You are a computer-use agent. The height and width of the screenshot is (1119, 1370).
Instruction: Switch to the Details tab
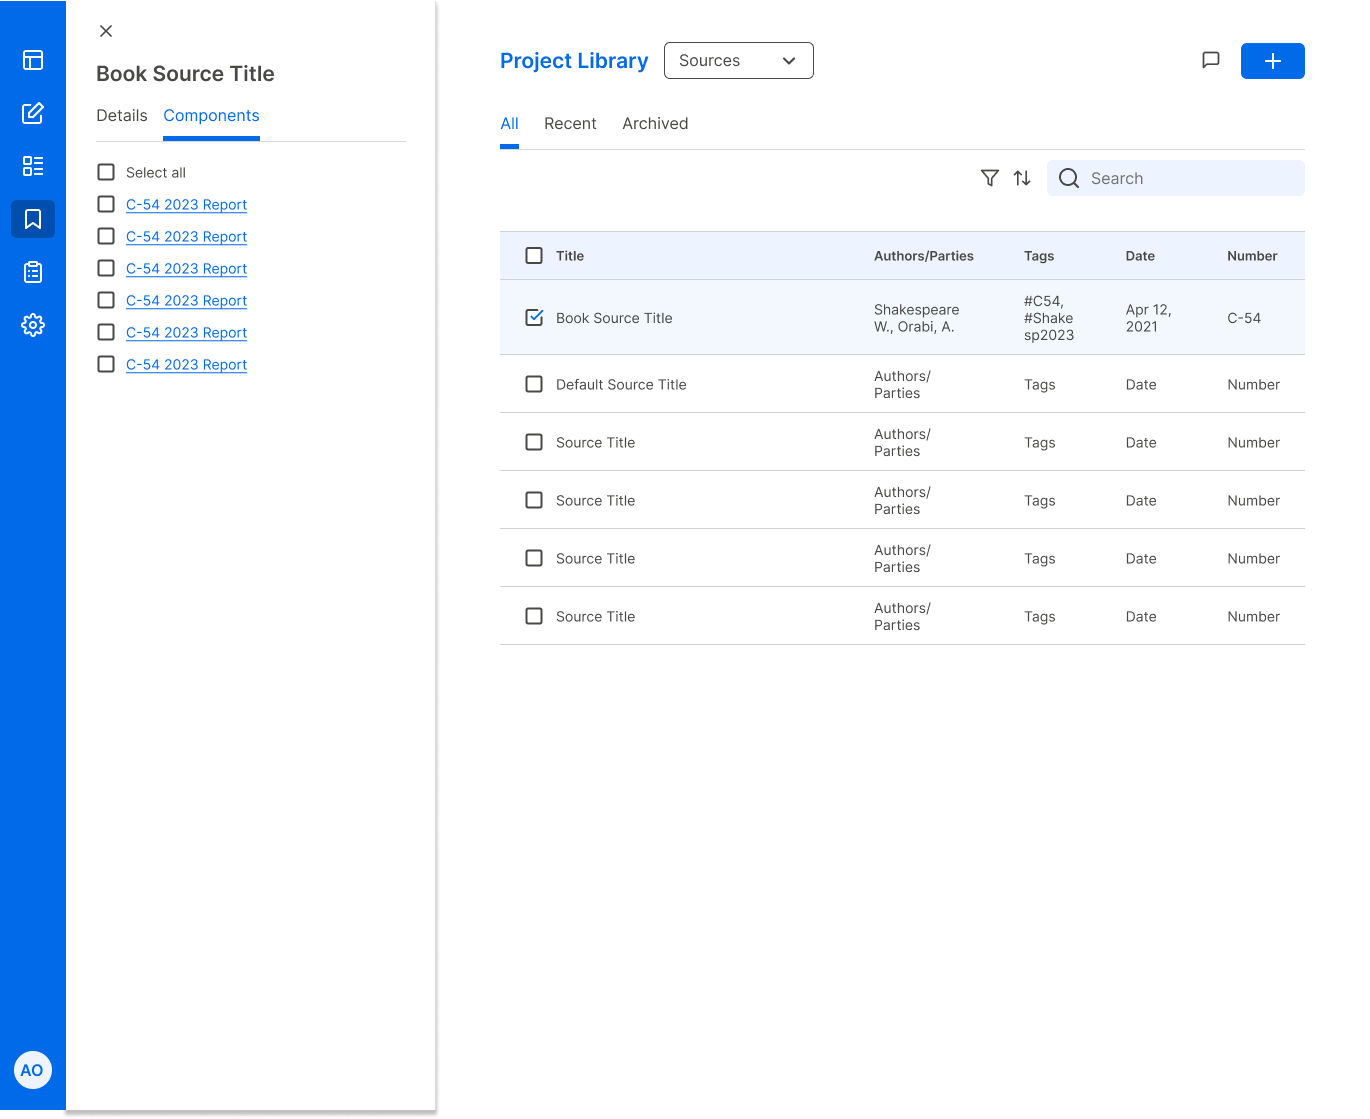click(122, 116)
